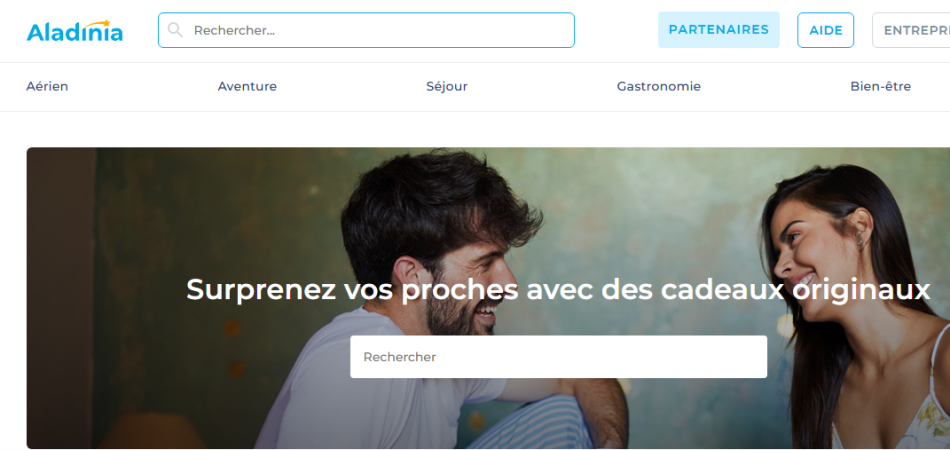Go to the Séjour category
Screen dimensions: 950x450
[447, 86]
